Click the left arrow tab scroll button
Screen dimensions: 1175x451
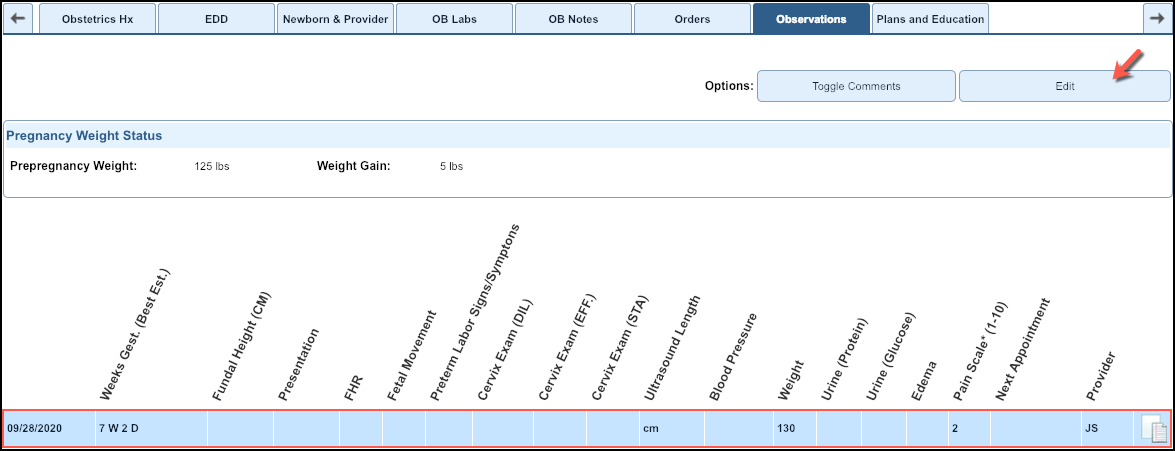point(20,18)
